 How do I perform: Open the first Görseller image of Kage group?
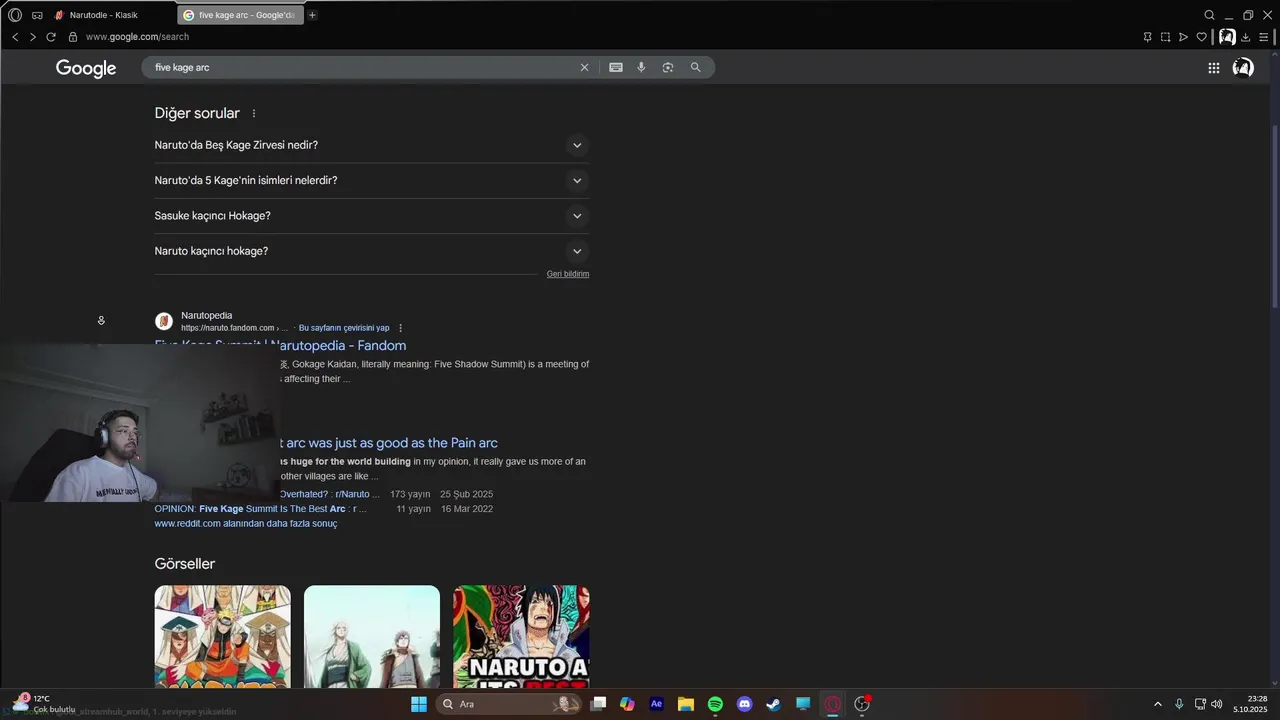tap(223, 637)
